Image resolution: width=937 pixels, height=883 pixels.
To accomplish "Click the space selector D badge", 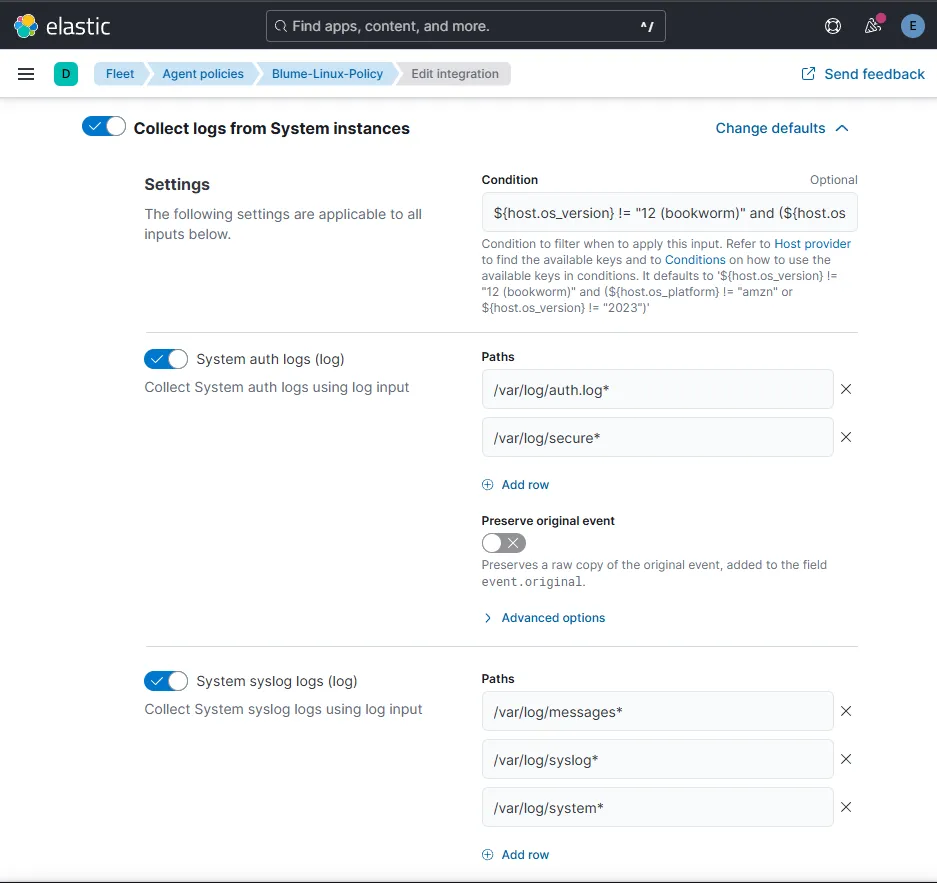I will (x=66, y=74).
